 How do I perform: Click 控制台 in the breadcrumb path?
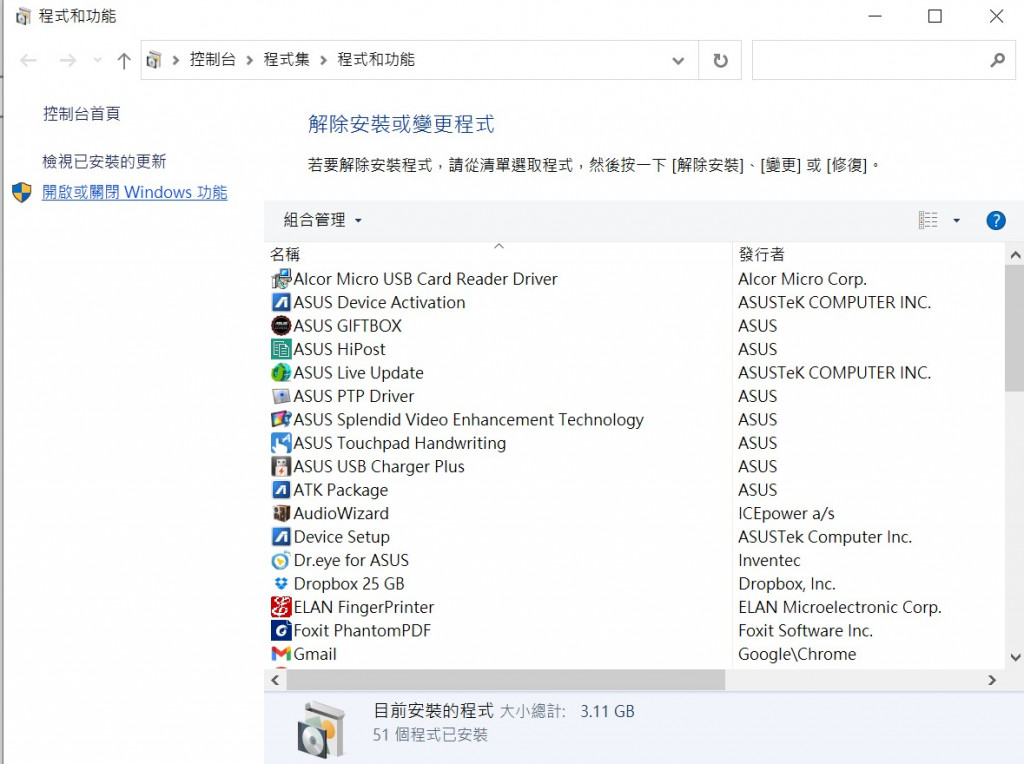coord(212,60)
